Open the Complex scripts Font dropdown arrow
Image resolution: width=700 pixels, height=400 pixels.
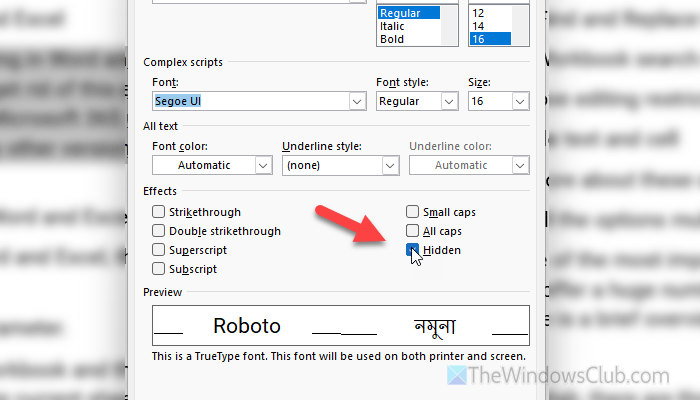coord(357,101)
